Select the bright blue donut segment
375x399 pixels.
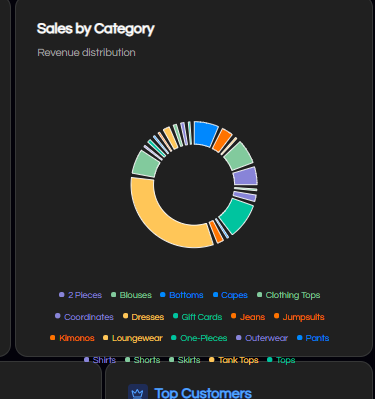pyautogui.click(x=205, y=133)
